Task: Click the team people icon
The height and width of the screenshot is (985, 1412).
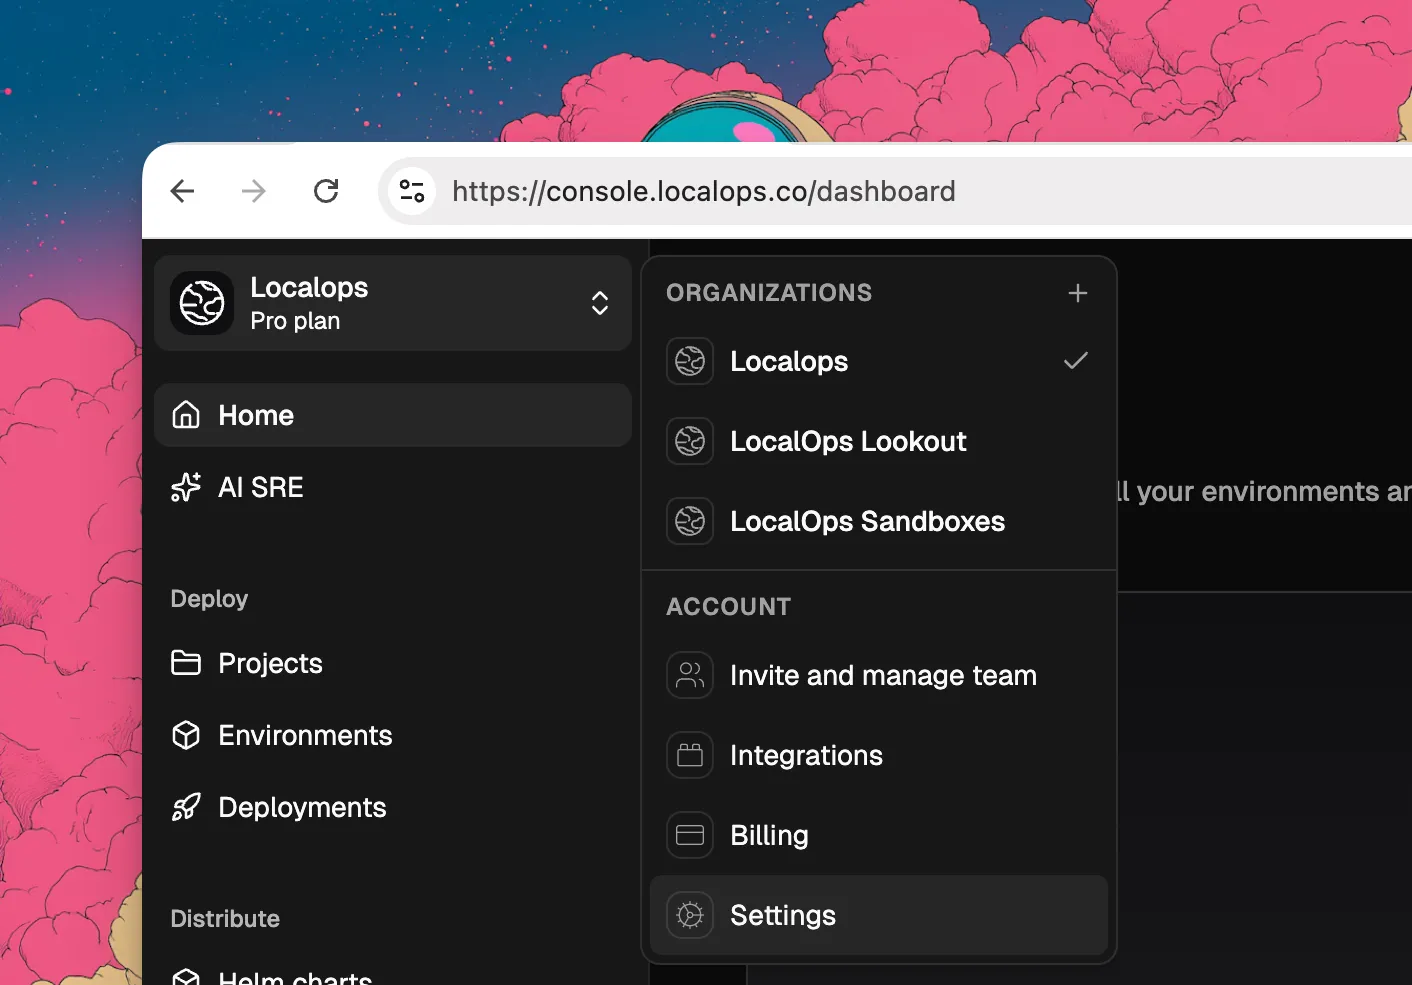Action: [690, 675]
